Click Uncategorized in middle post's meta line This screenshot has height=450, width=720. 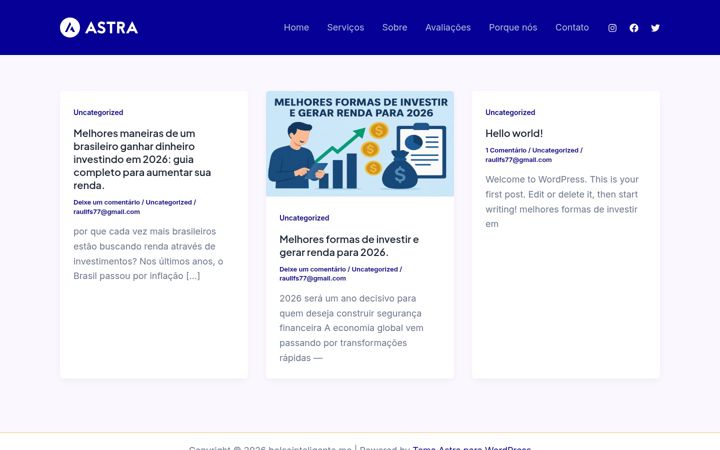coord(374,269)
